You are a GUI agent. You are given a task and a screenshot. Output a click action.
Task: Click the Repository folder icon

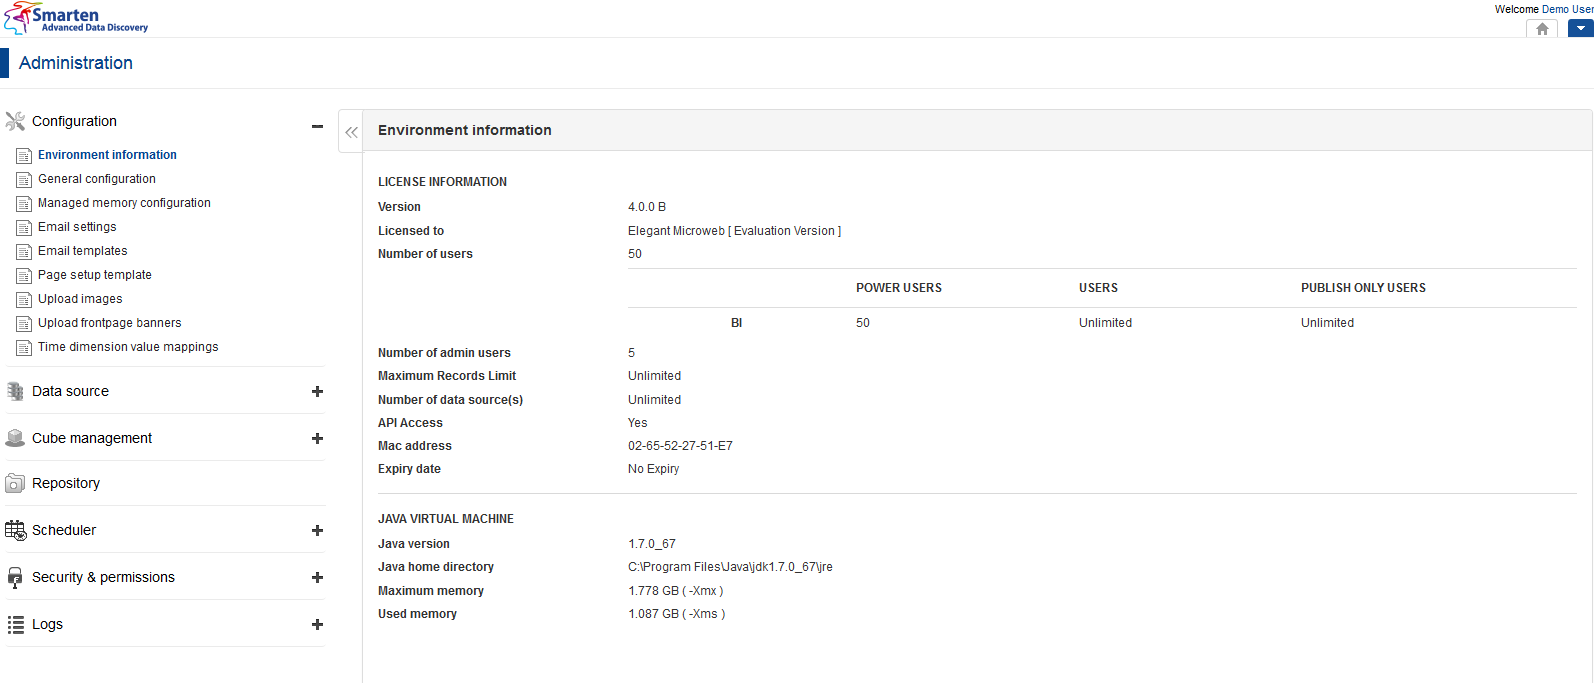click(x=15, y=484)
